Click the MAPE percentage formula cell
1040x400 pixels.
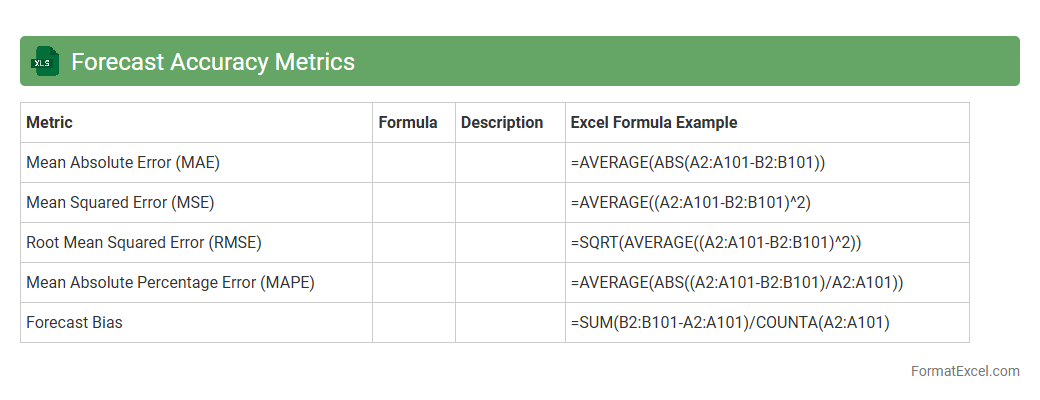(x=737, y=283)
